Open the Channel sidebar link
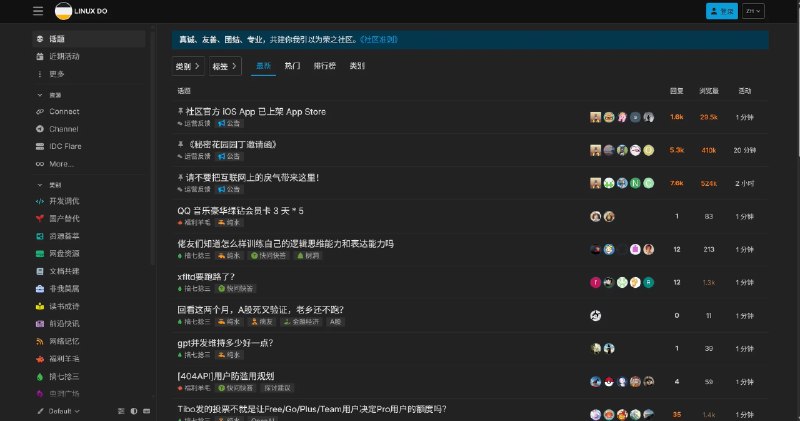Viewport: 800px width, 421px height. pos(89,129)
